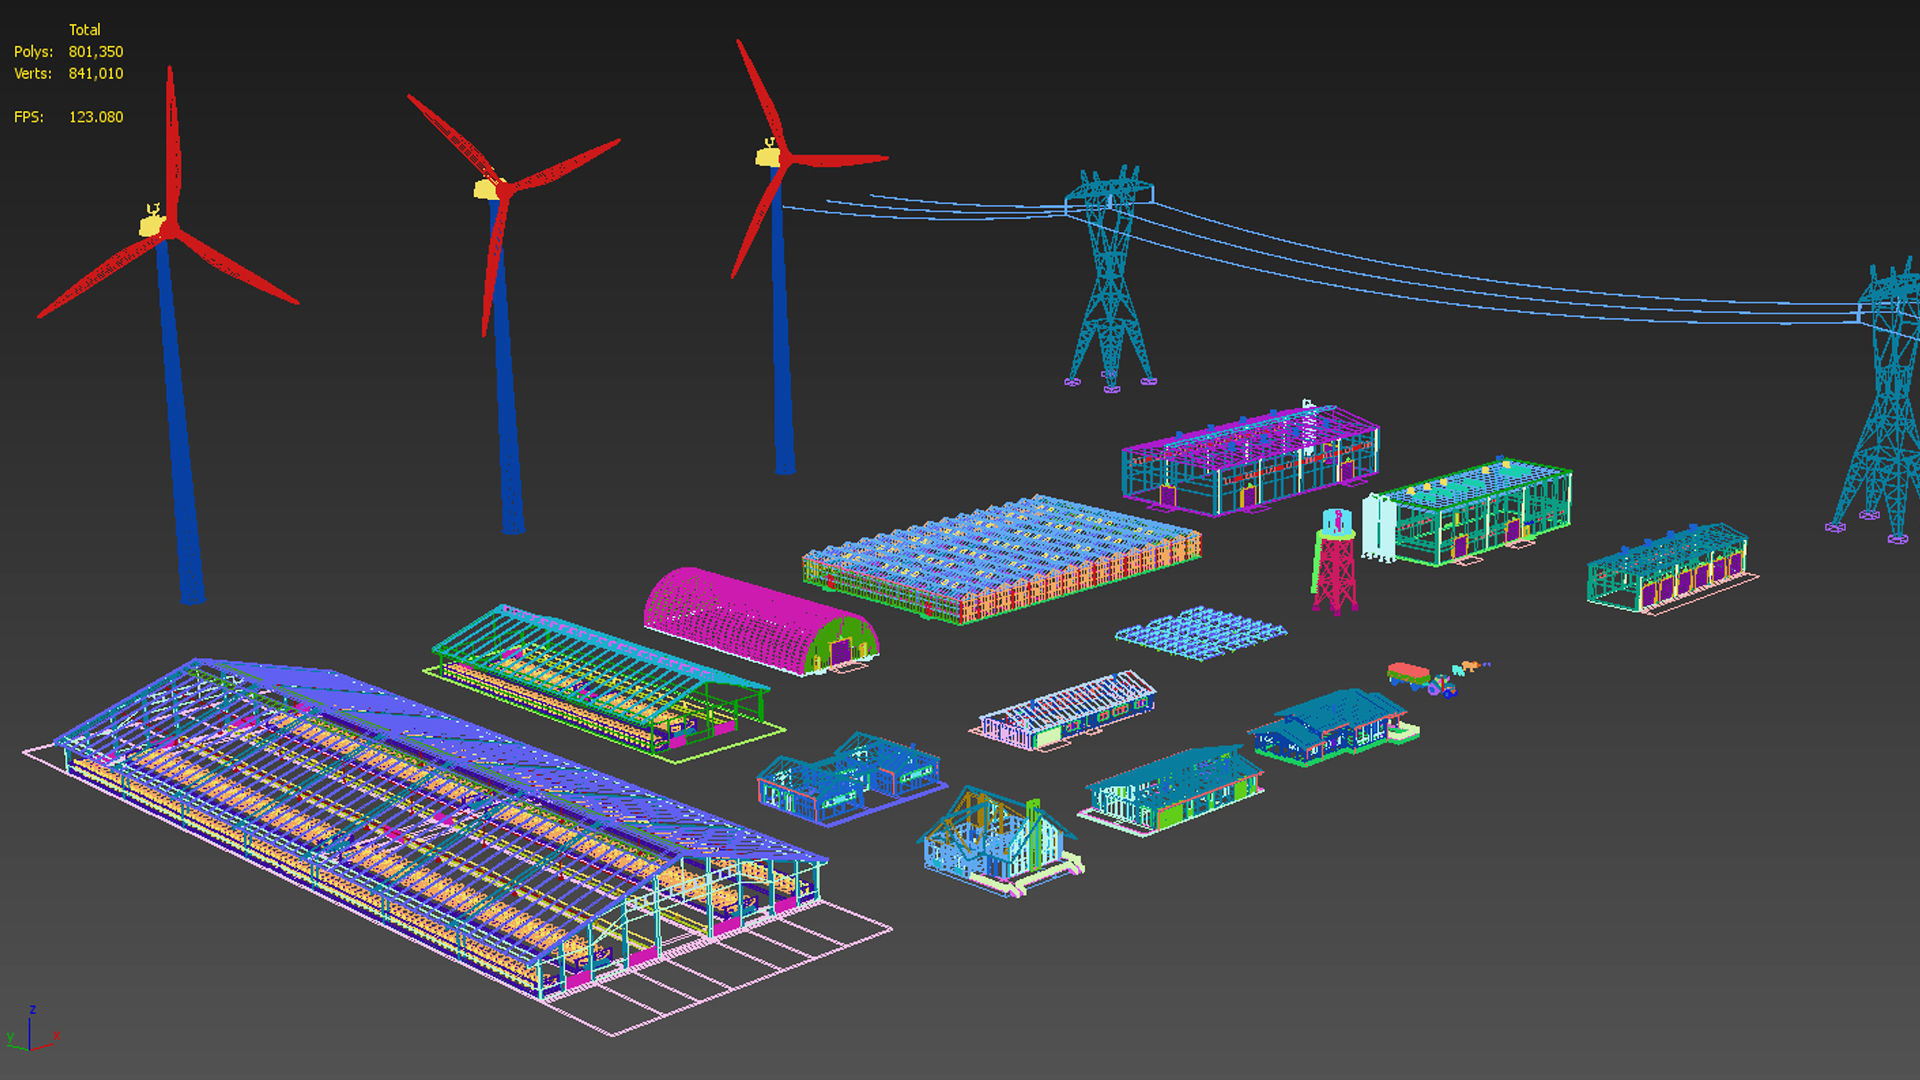Click the Polys count 801,350
1920x1080 pixels.
pos(96,52)
